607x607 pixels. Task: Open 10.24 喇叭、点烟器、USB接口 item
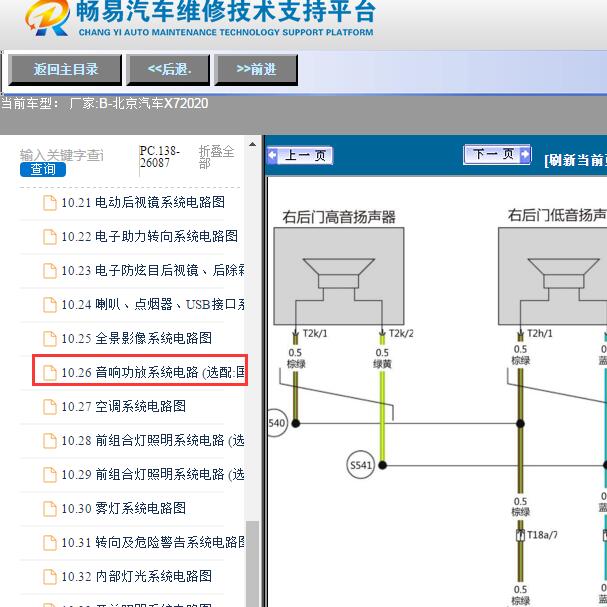click(x=153, y=304)
